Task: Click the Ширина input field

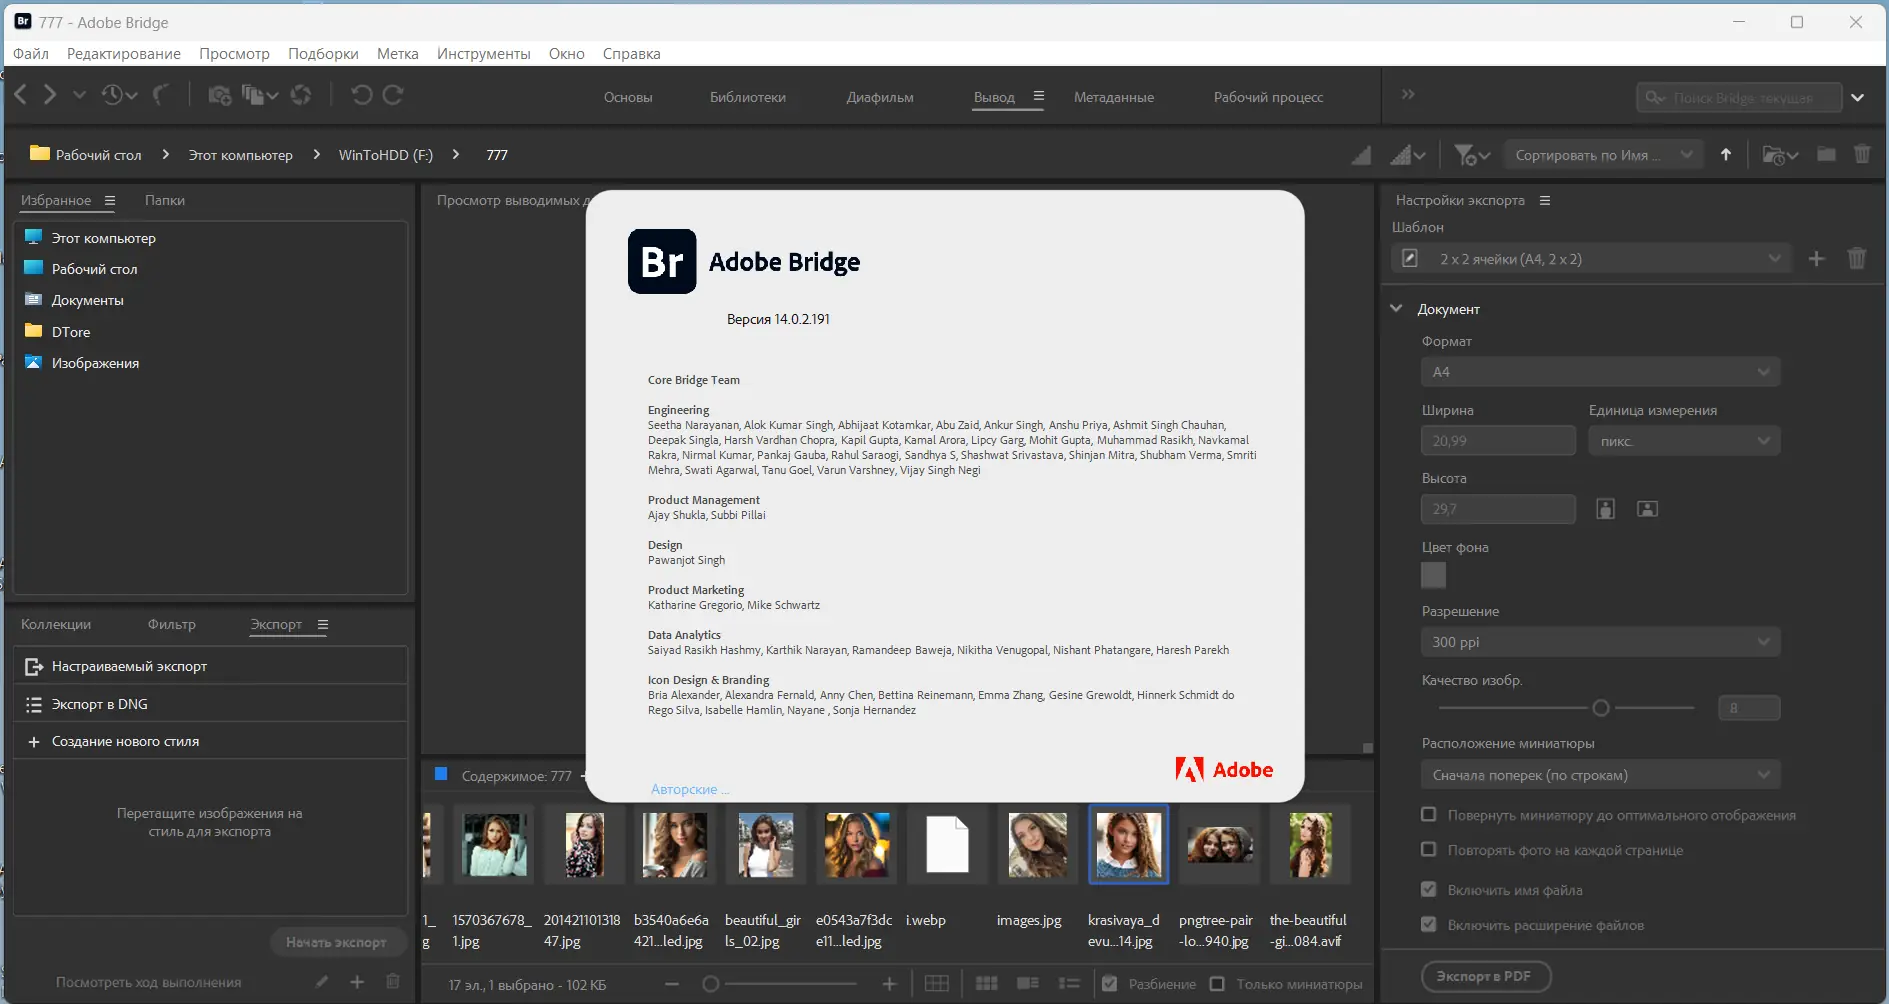Action: [1498, 441]
